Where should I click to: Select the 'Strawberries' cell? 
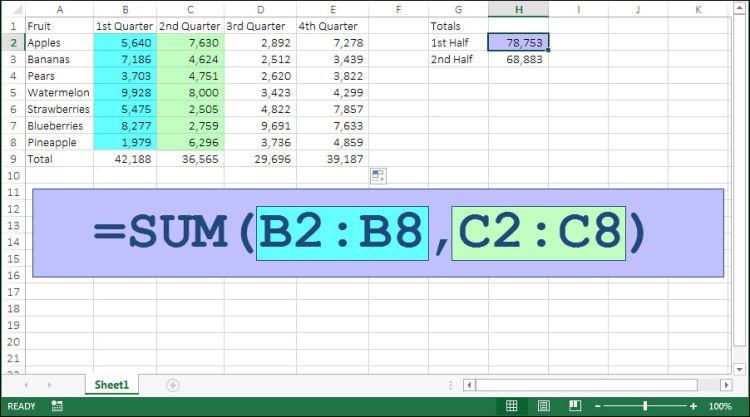60,109
